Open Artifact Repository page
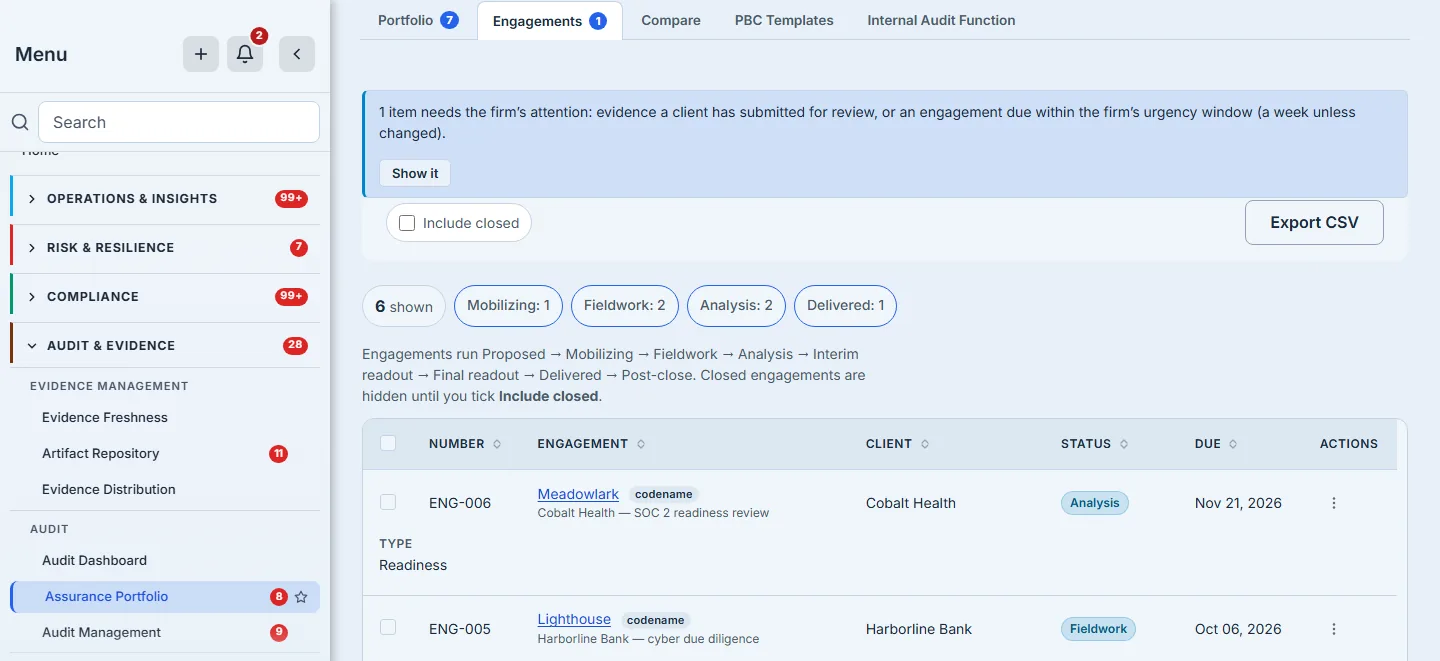This screenshot has width=1440, height=661. click(x=101, y=454)
